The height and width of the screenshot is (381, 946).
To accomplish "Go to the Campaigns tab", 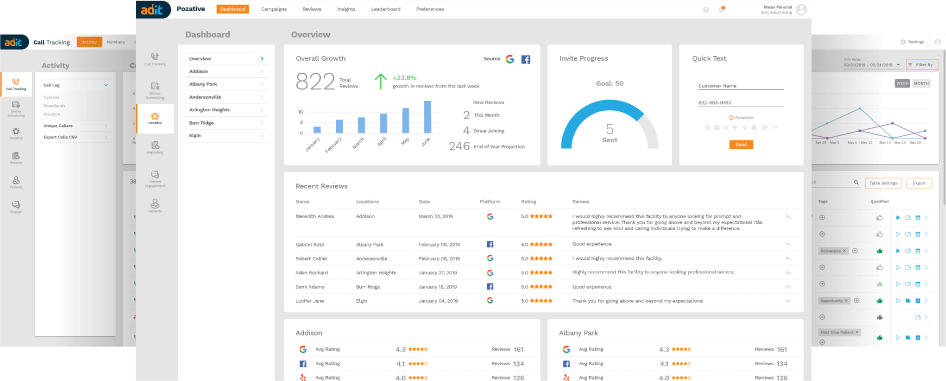I will pyautogui.click(x=274, y=9).
